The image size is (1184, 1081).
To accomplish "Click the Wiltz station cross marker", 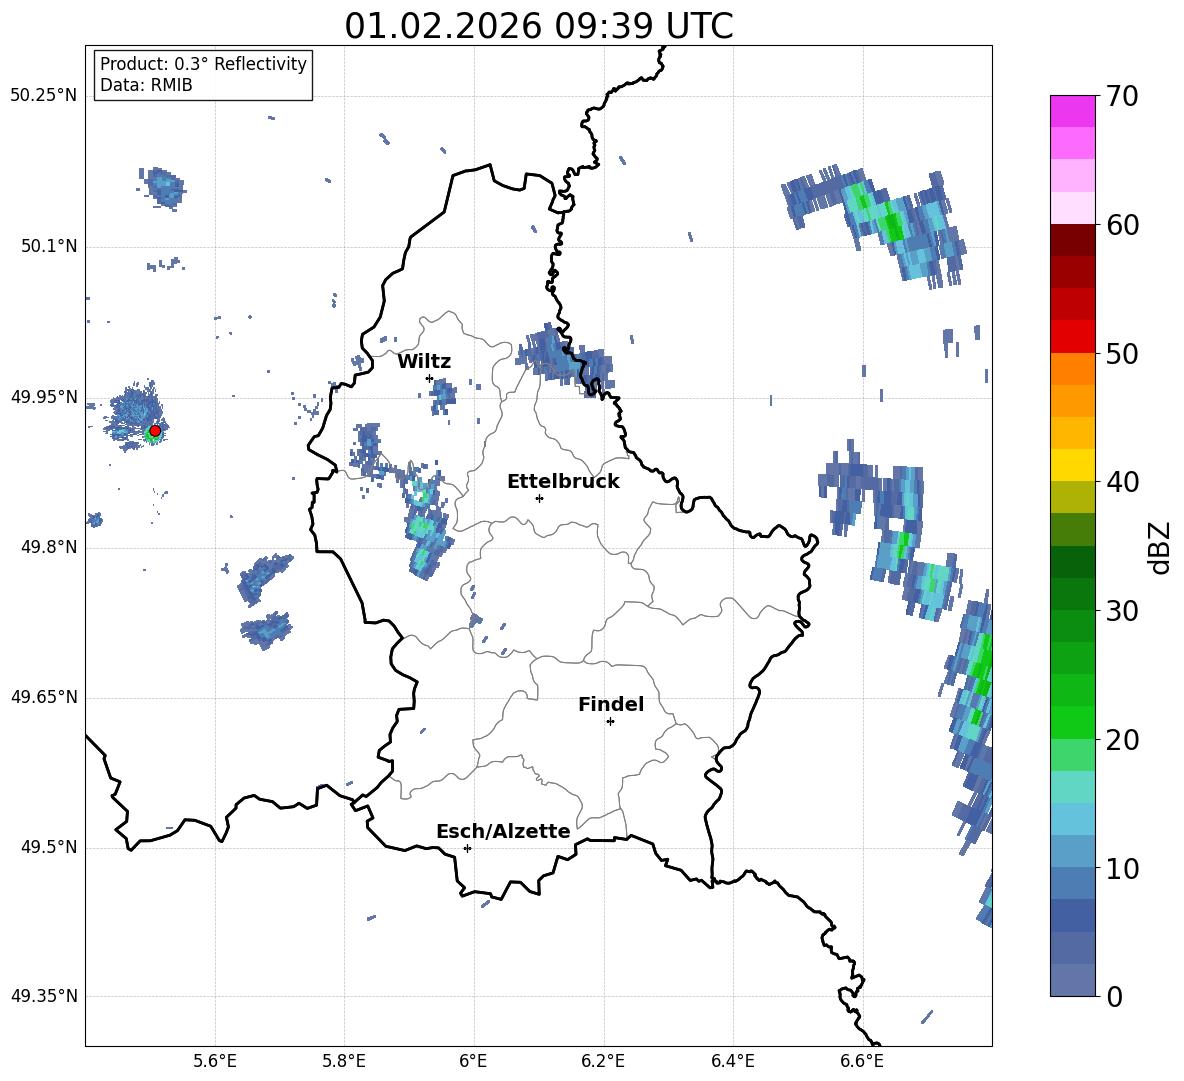I will tap(430, 378).
